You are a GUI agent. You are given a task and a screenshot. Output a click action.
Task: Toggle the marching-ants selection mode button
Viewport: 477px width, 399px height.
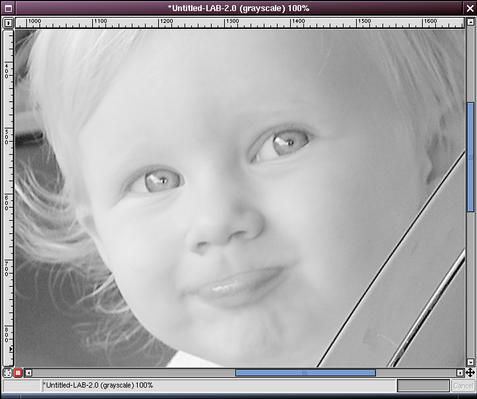click(x=7, y=373)
